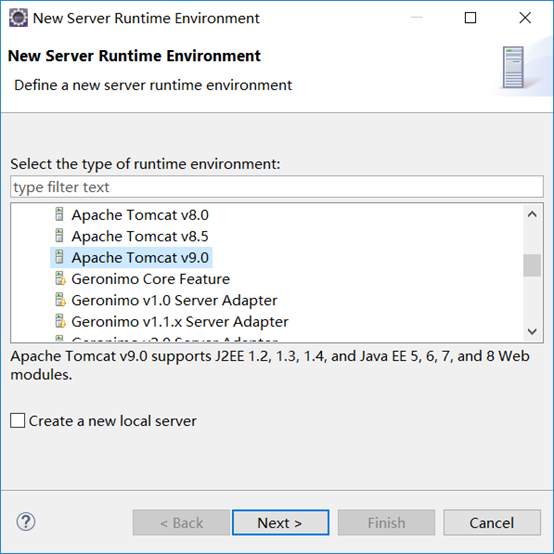Viewport: 554px width, 554px height.
Task: Click the Apache Tomcat v8.5 server icon
Action: pos(59,236)
